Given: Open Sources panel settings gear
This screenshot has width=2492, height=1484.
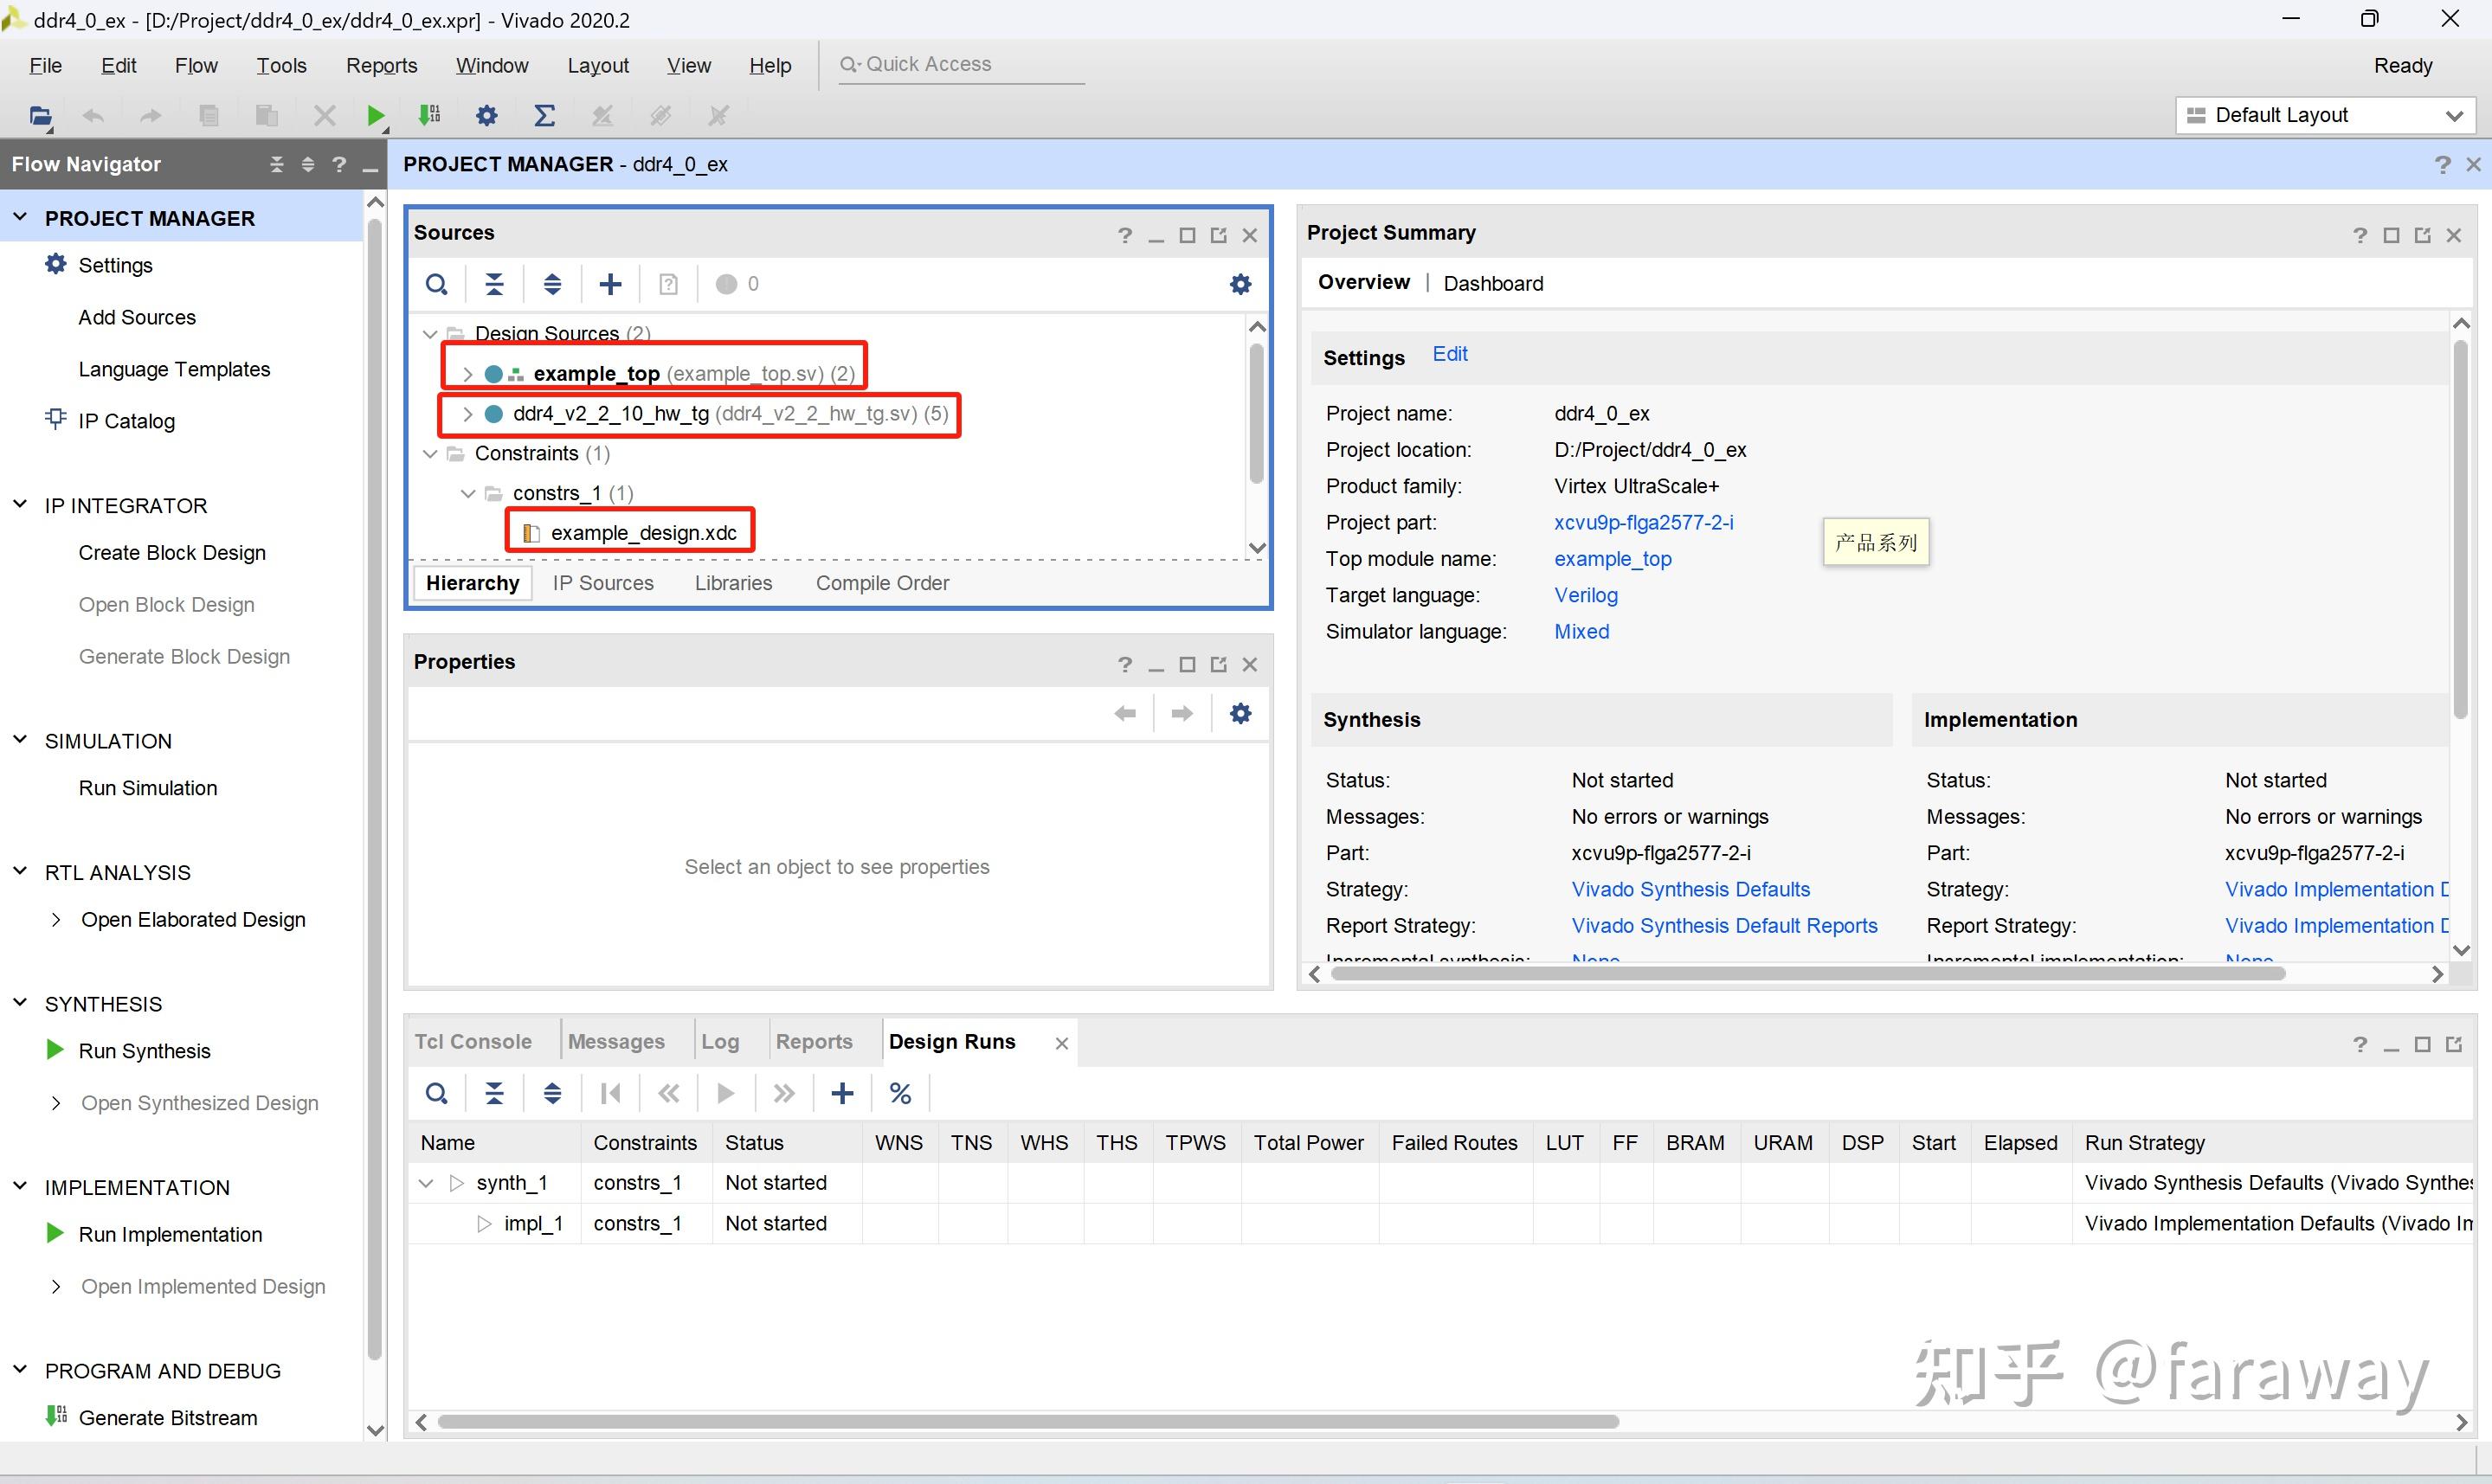Looking at the screenshot, I should tap(1240, 284).
